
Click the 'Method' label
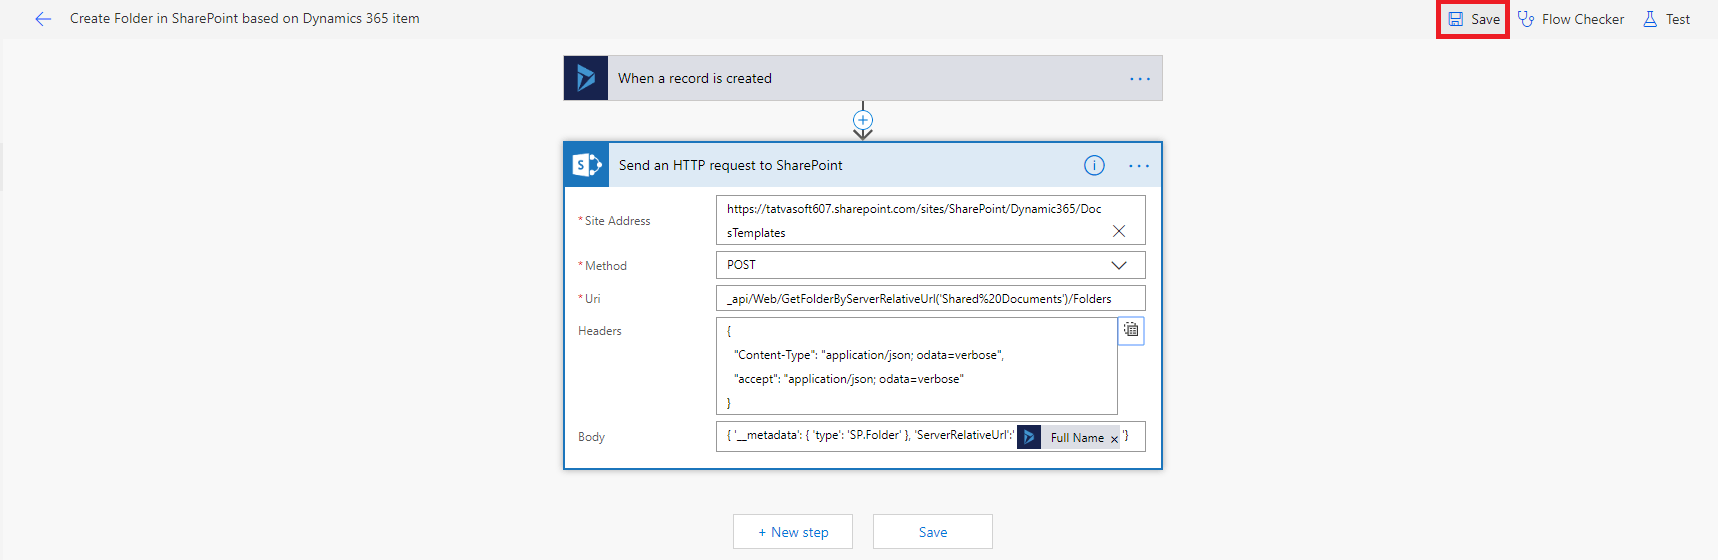[x=606, y=266]
